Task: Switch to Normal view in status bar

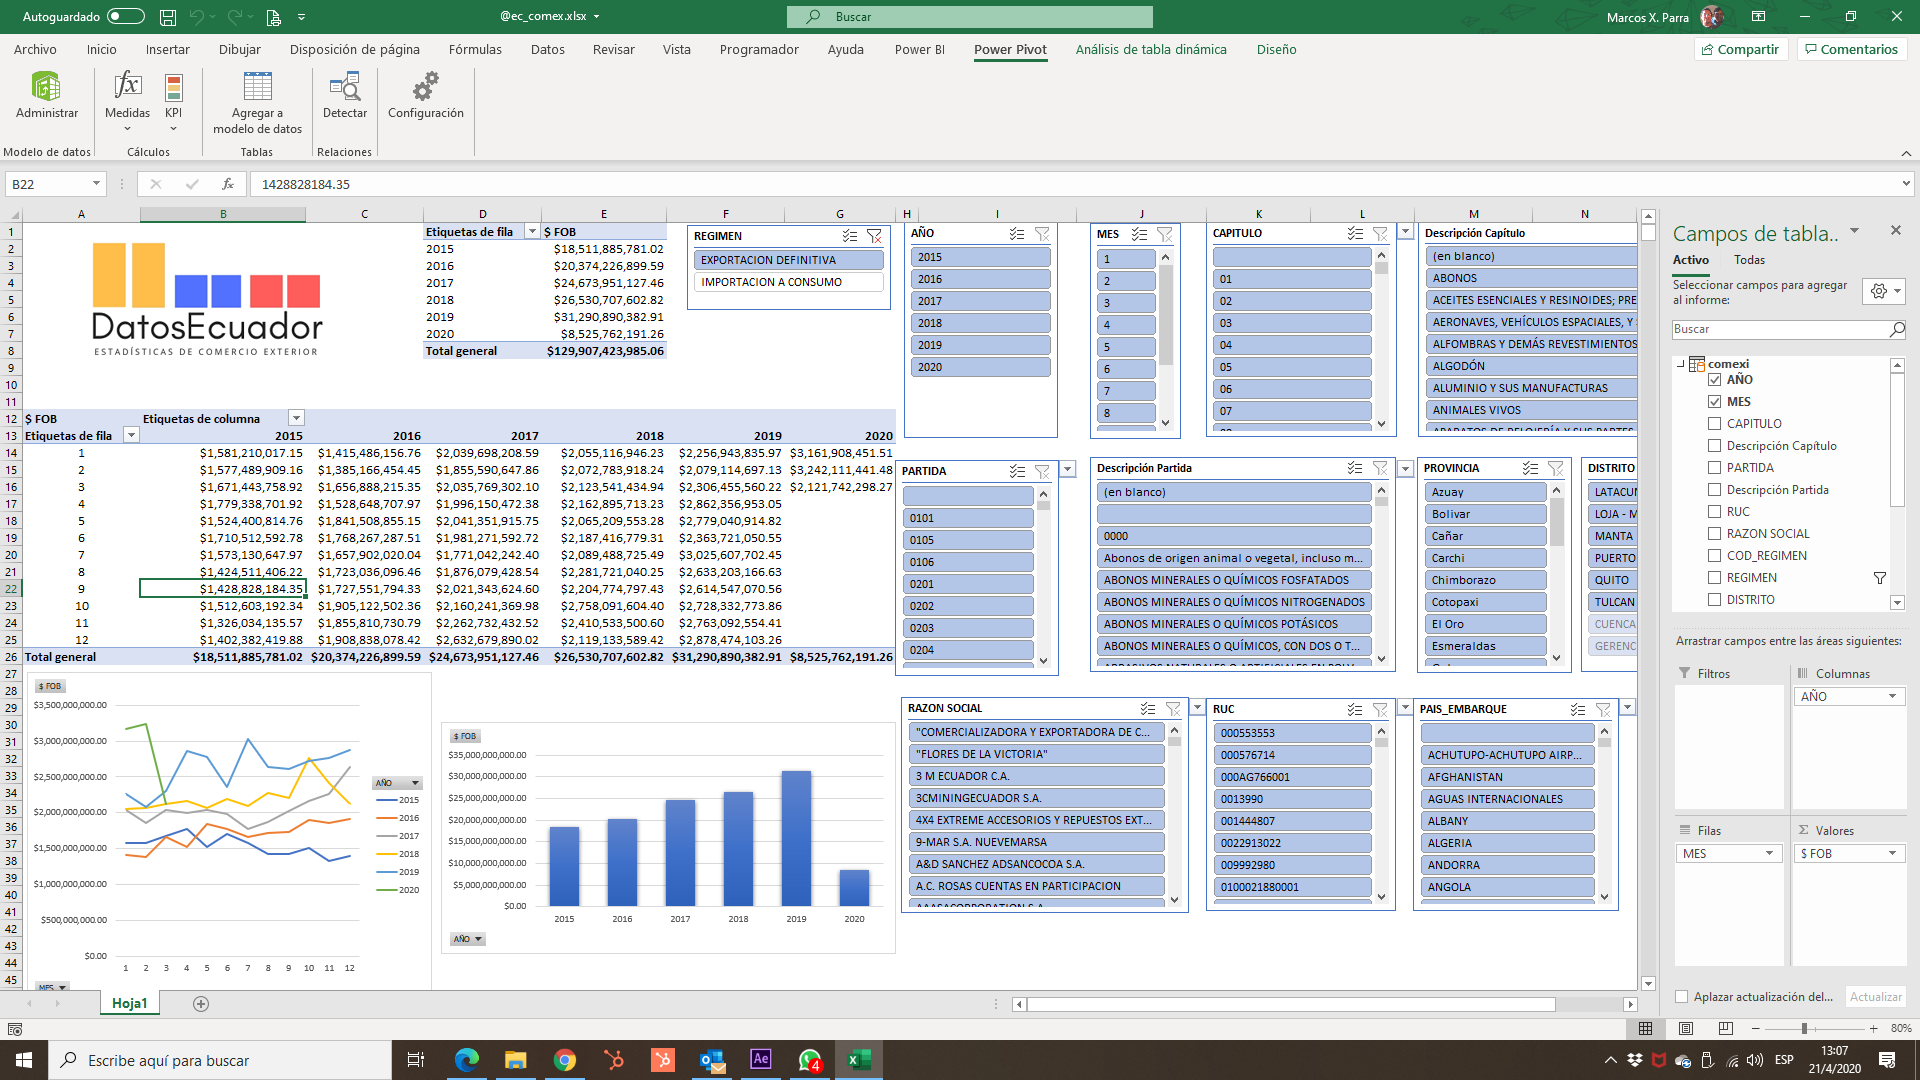Action: (x=1646, y=1028)
